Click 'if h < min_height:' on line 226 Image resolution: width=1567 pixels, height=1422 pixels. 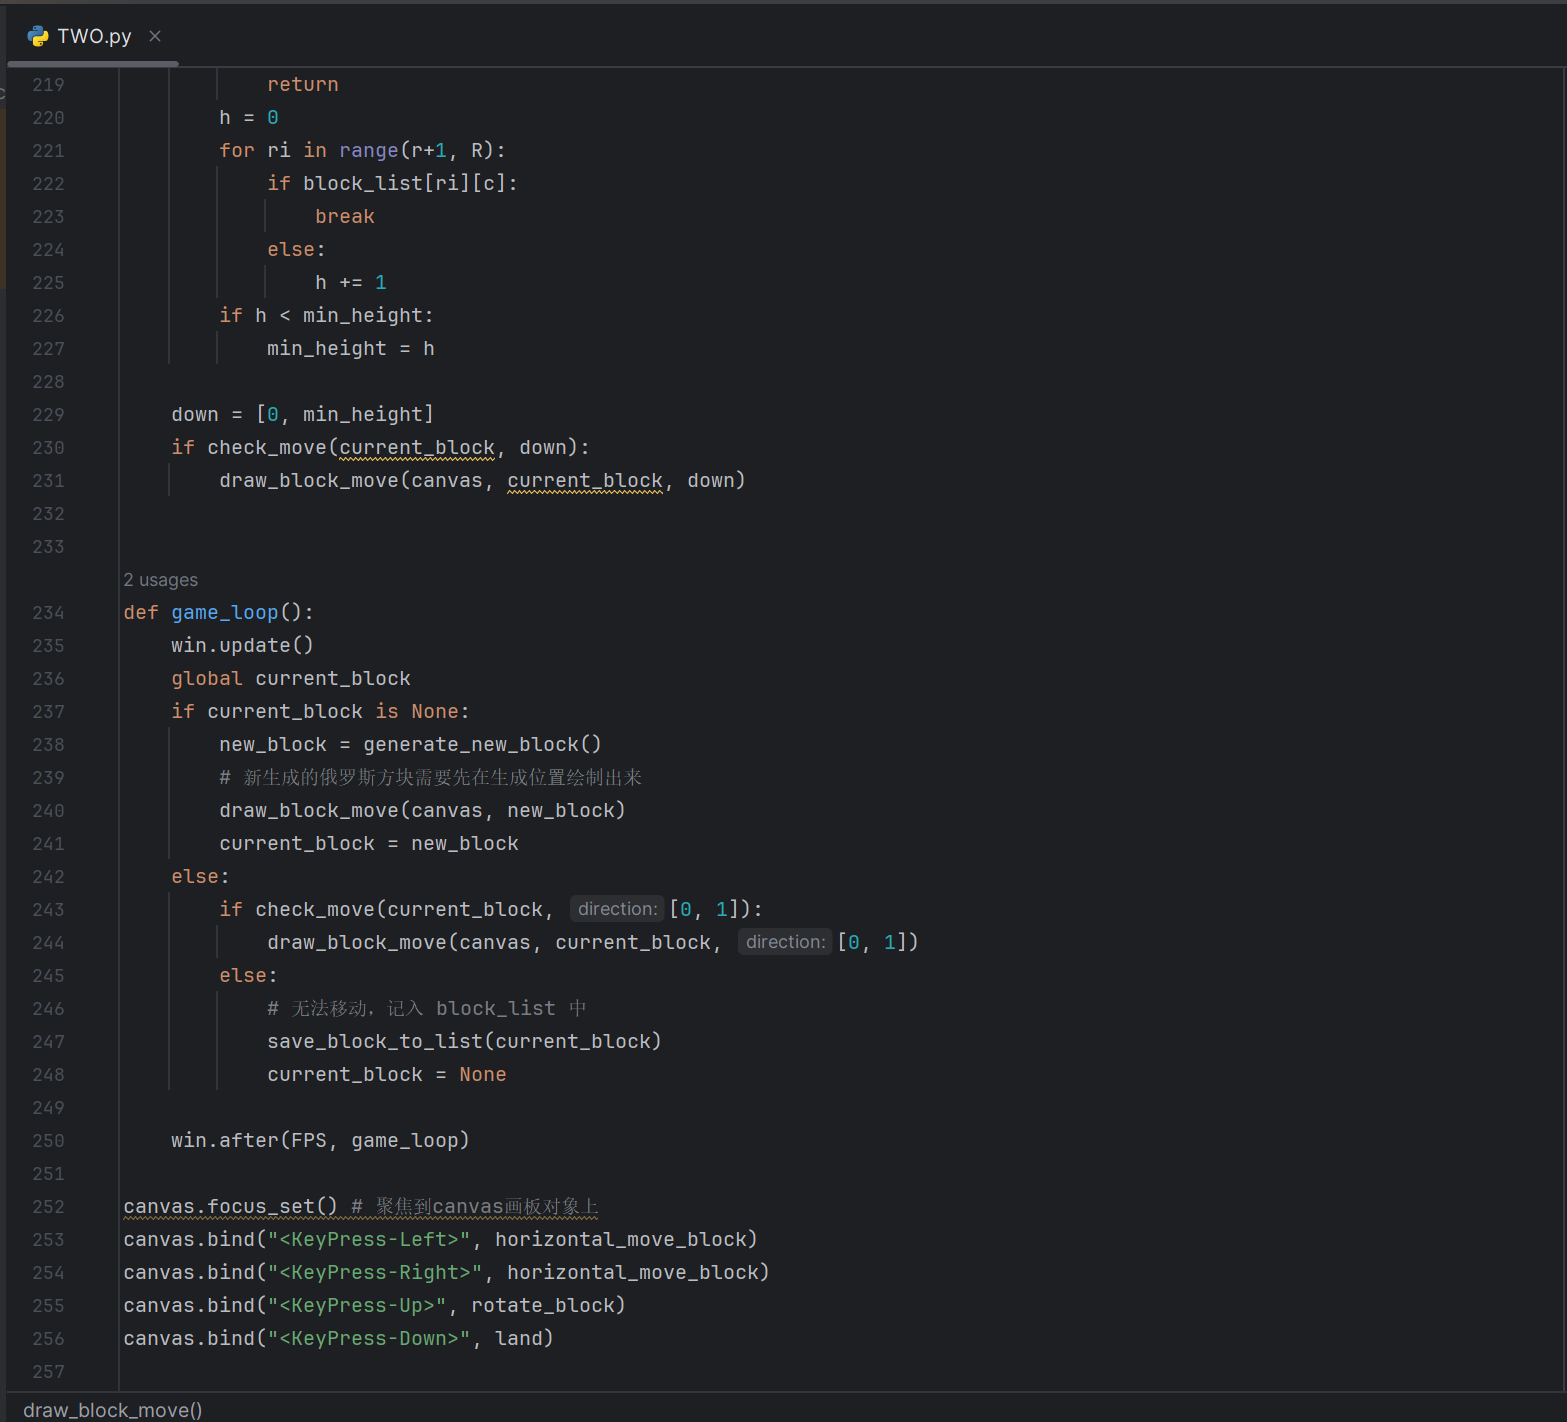(x=327, y=316)
